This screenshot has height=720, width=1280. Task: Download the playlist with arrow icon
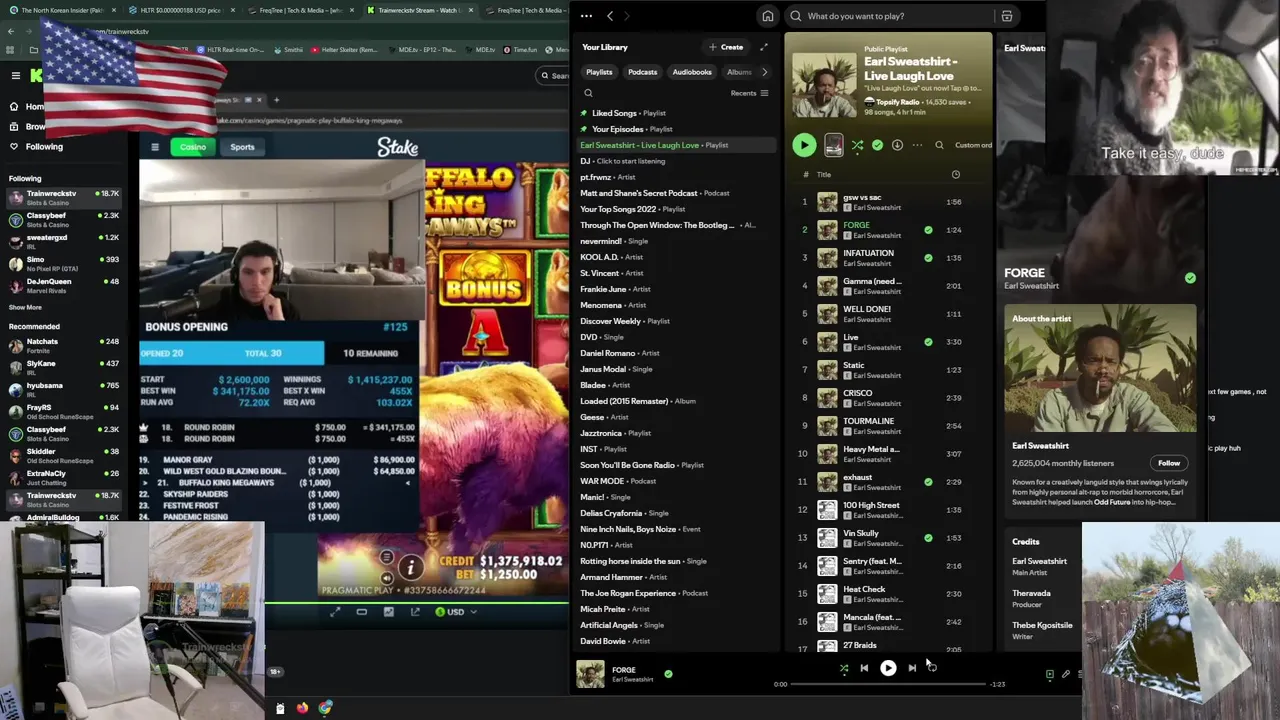(x=897, y=145)
